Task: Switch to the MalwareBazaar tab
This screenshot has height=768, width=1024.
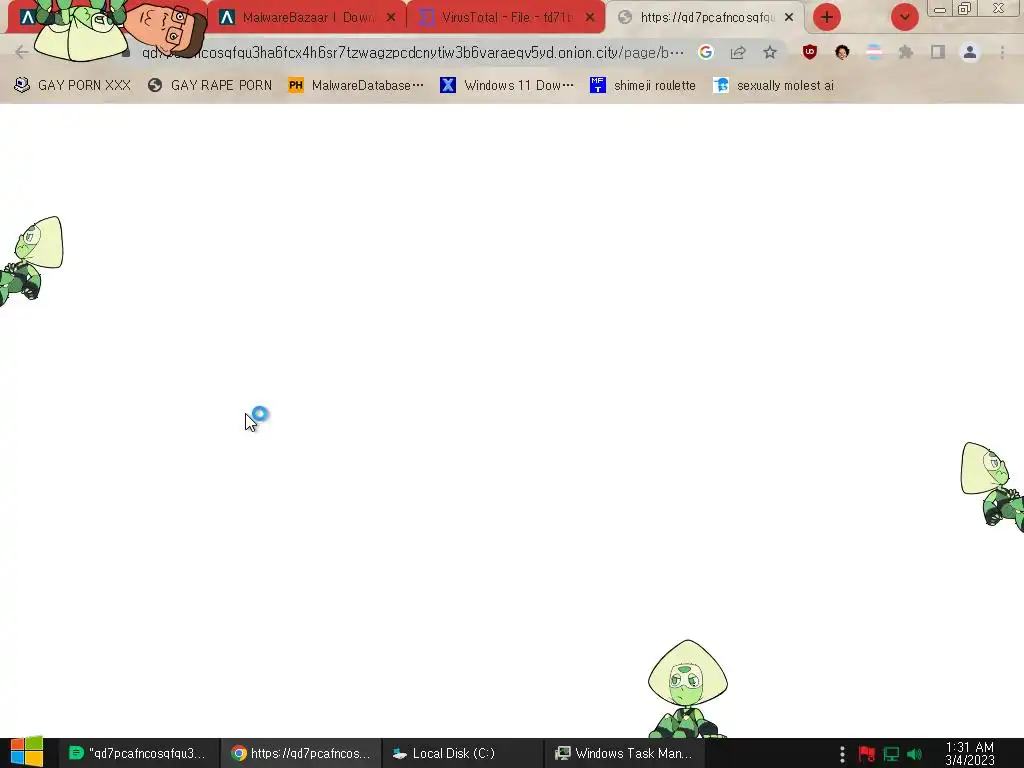Action: [307, 18]
